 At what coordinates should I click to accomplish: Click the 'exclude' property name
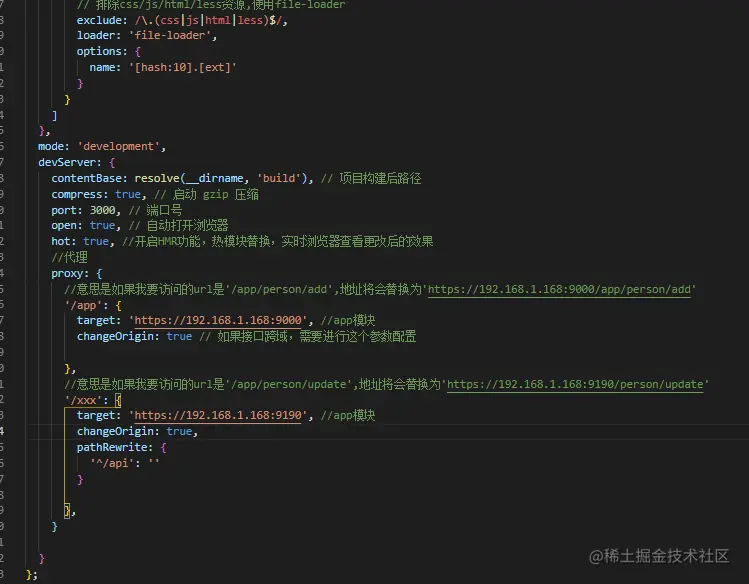[x=99, y=20]
